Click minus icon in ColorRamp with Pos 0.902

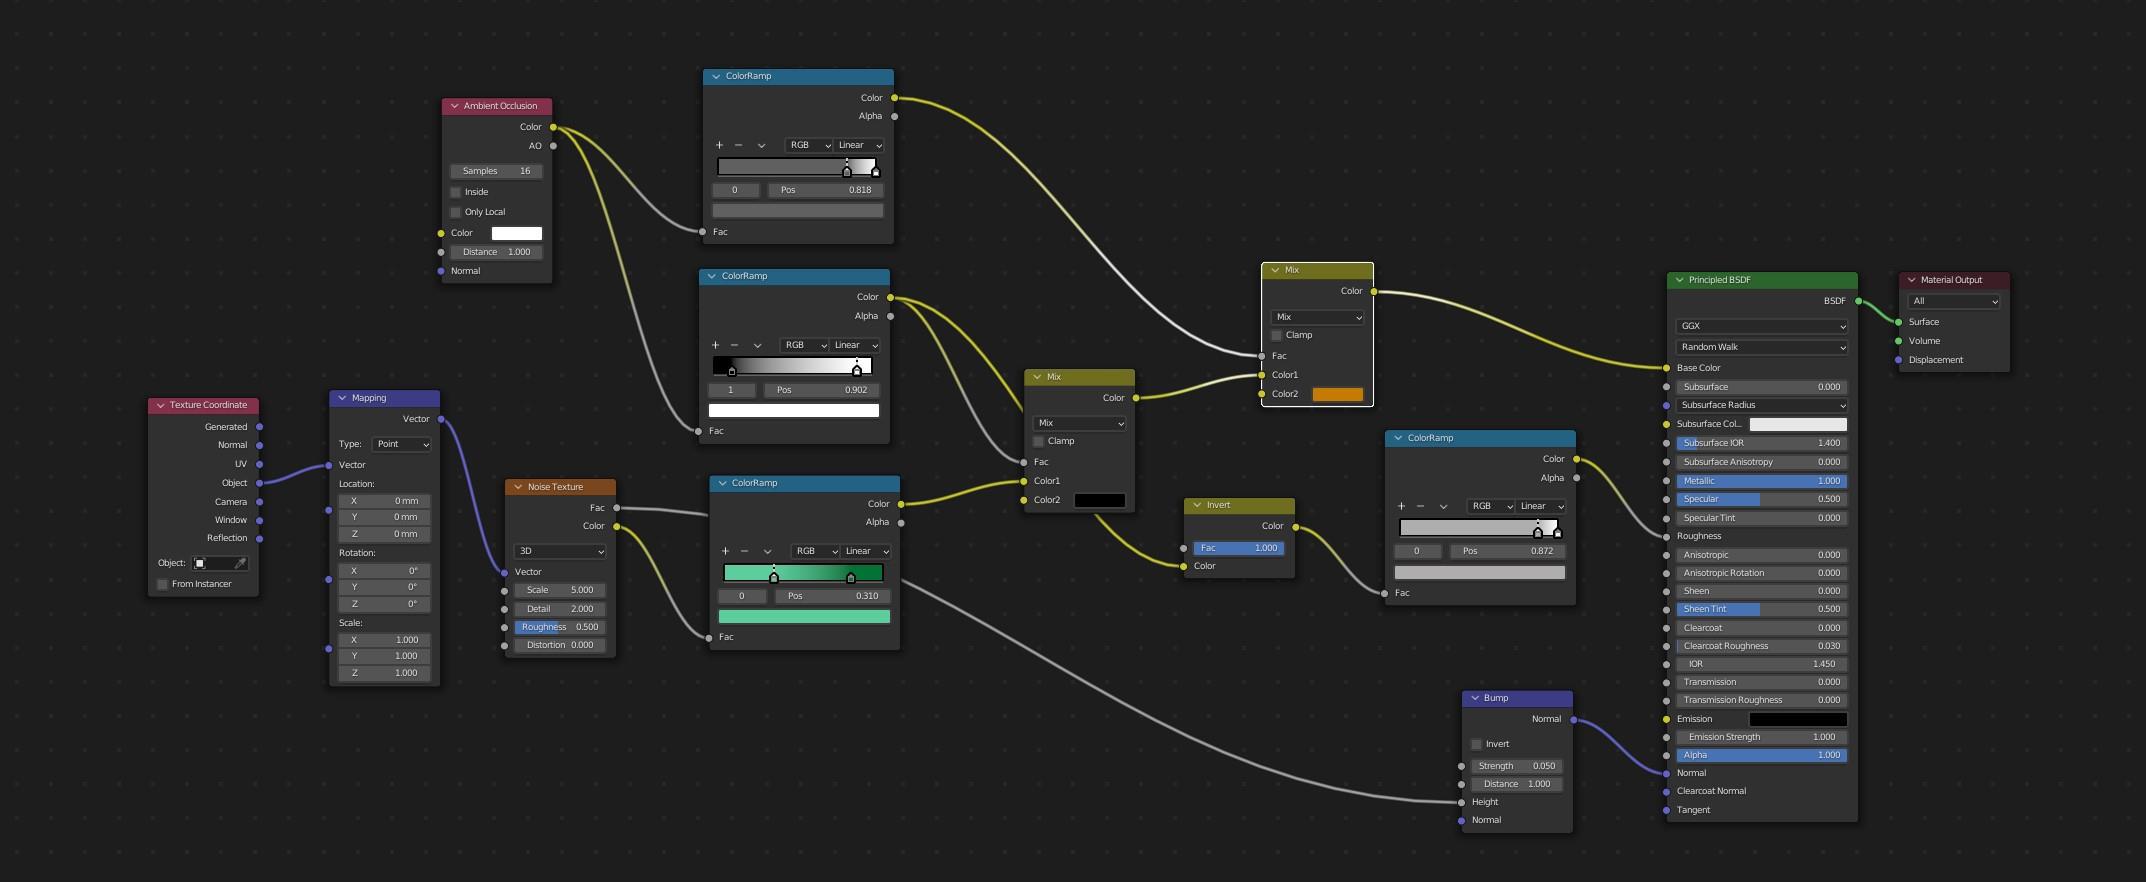tap(734, 345)
